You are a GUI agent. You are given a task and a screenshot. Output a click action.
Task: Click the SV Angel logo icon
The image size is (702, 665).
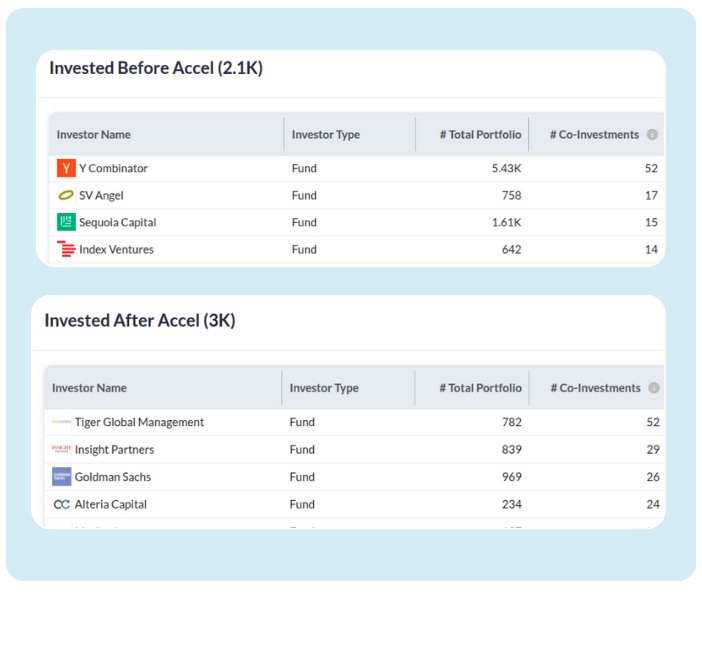click(66, 195)
